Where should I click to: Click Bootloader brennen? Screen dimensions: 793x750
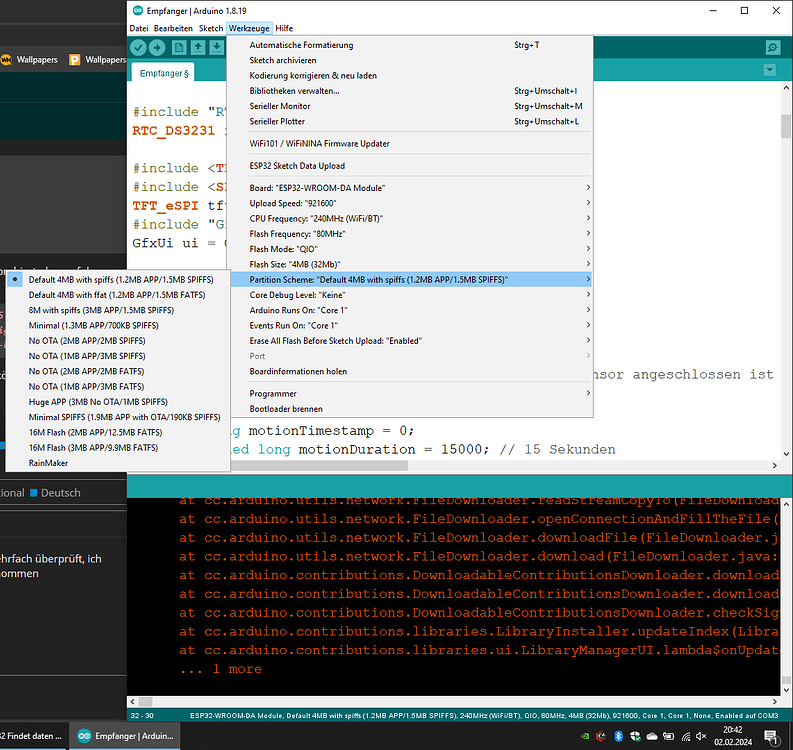point(286,409)
